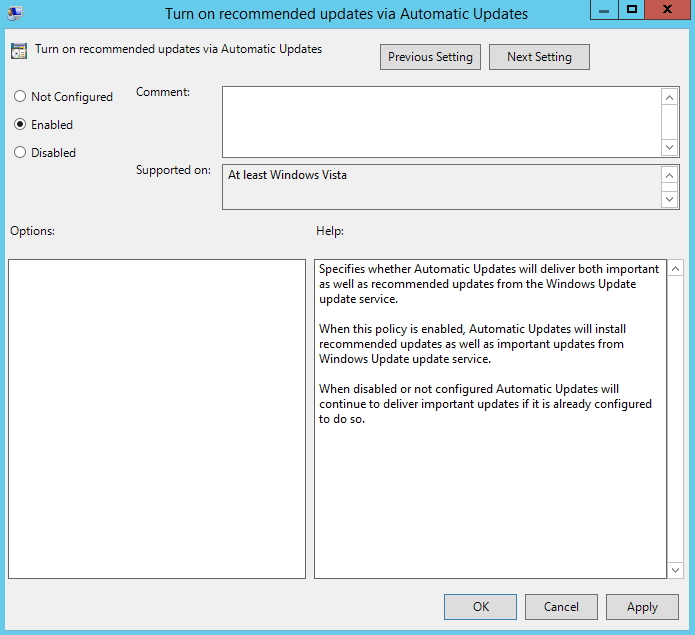Click the Comment: label
The height and width of the screenshot is (635, 695).
pyautogui.click(x=163, y=92)
